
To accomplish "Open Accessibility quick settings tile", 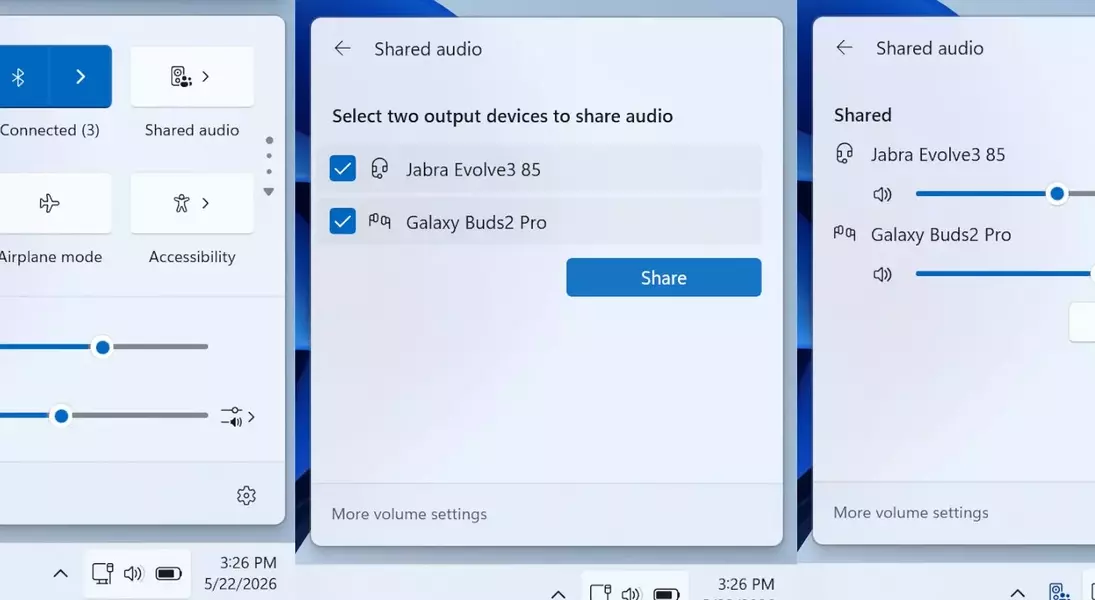I will click(192, 203).
